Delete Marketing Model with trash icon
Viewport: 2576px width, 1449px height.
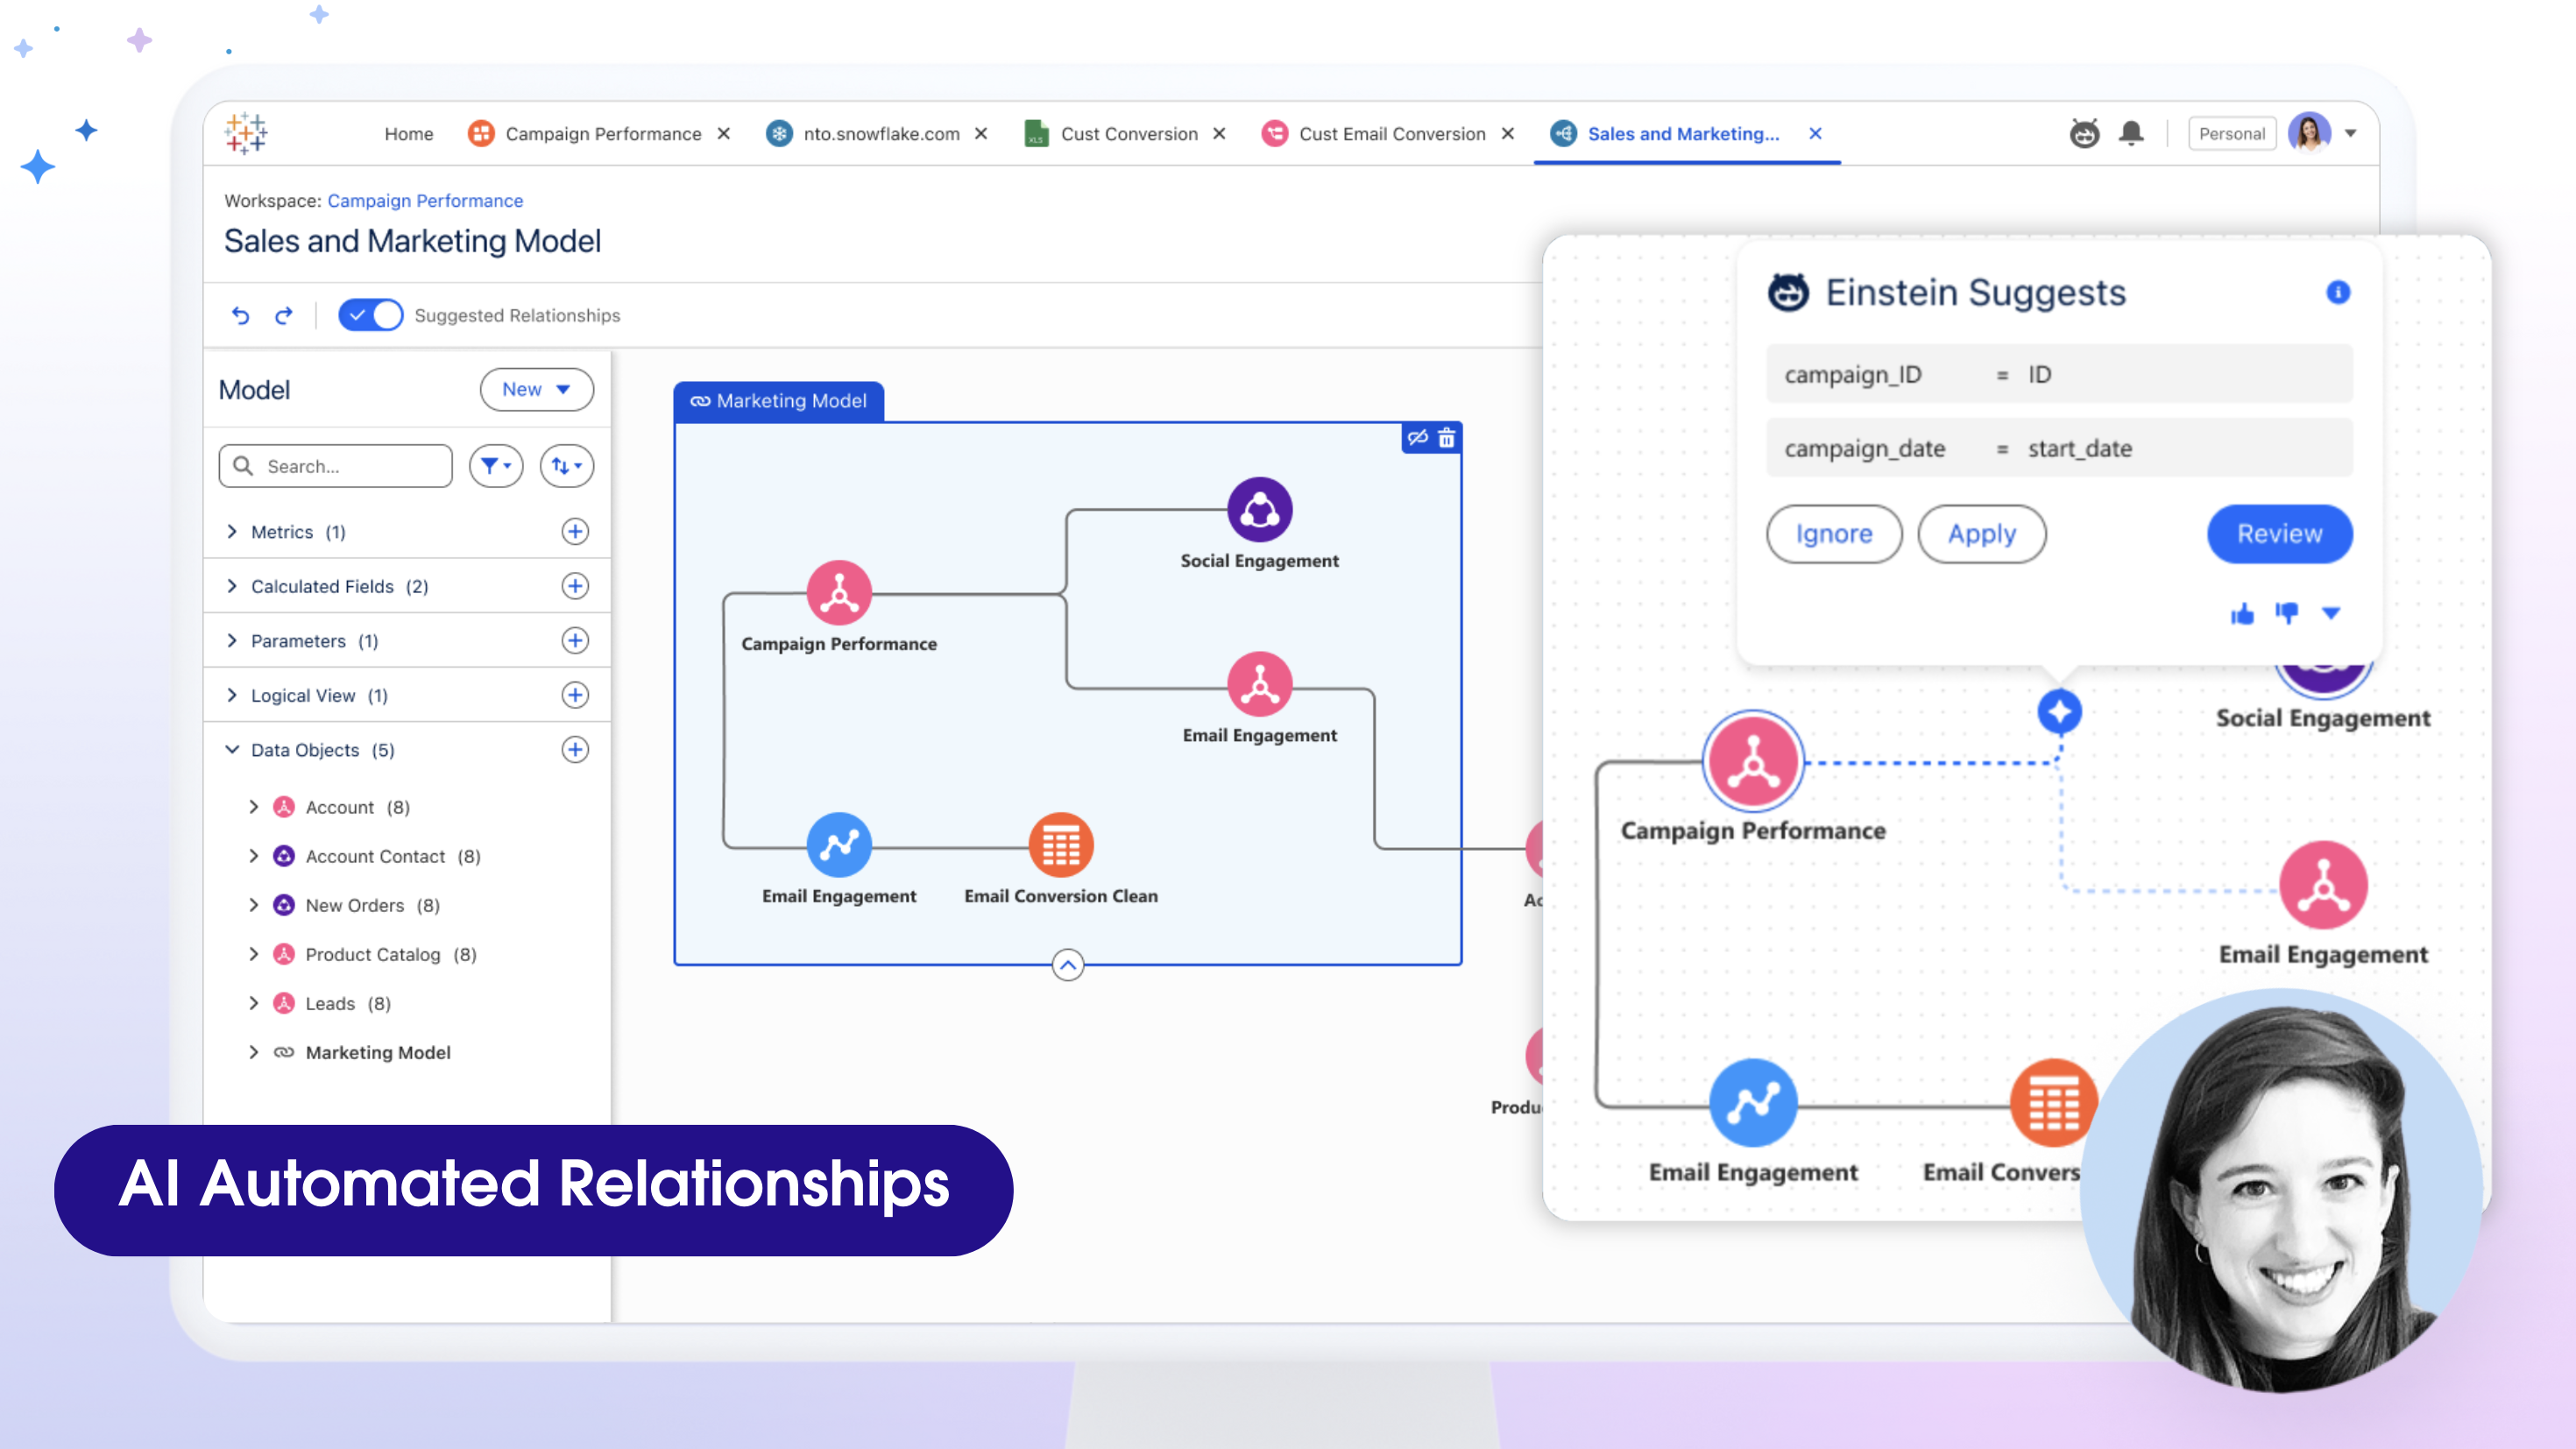1446,438
